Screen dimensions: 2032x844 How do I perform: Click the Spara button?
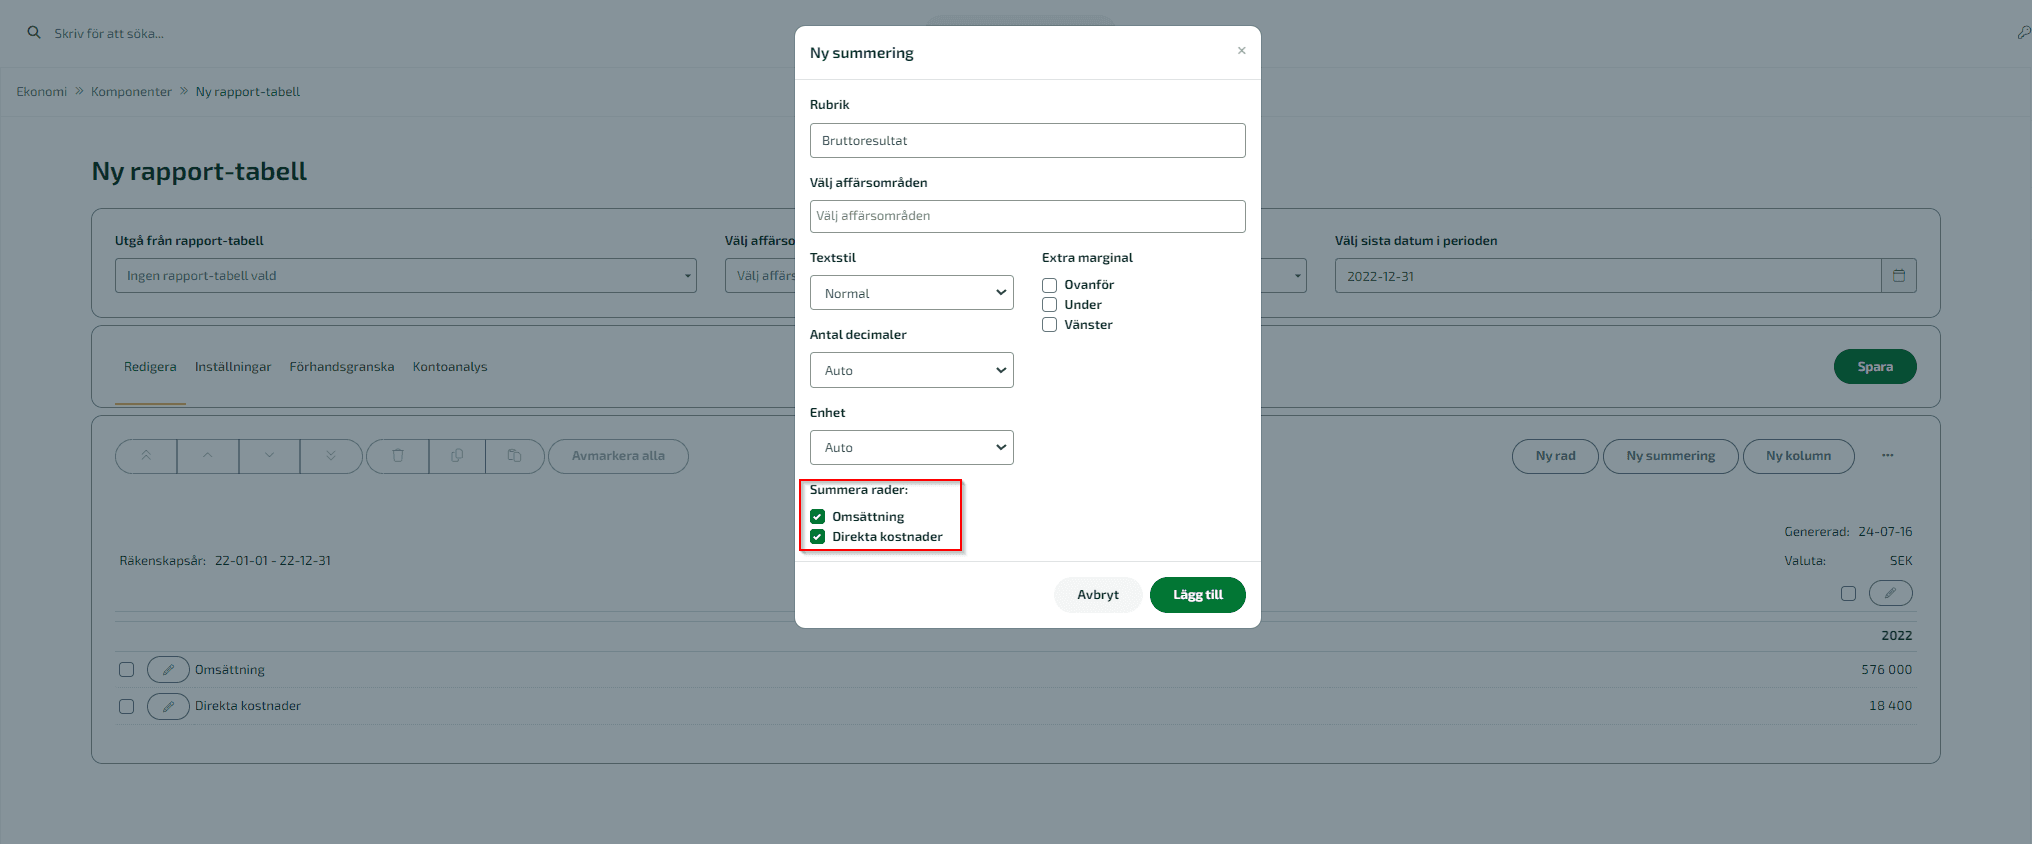[x=1875, y=367]
